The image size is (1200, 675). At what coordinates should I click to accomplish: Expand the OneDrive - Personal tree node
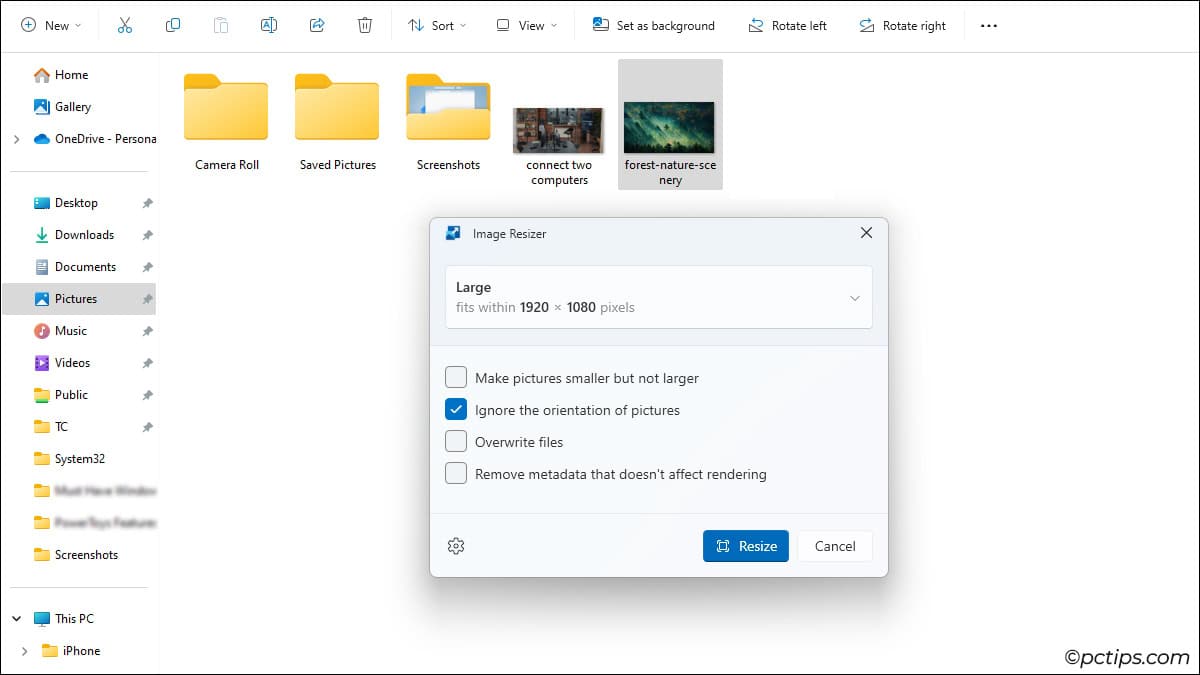(x=16, y=139)
